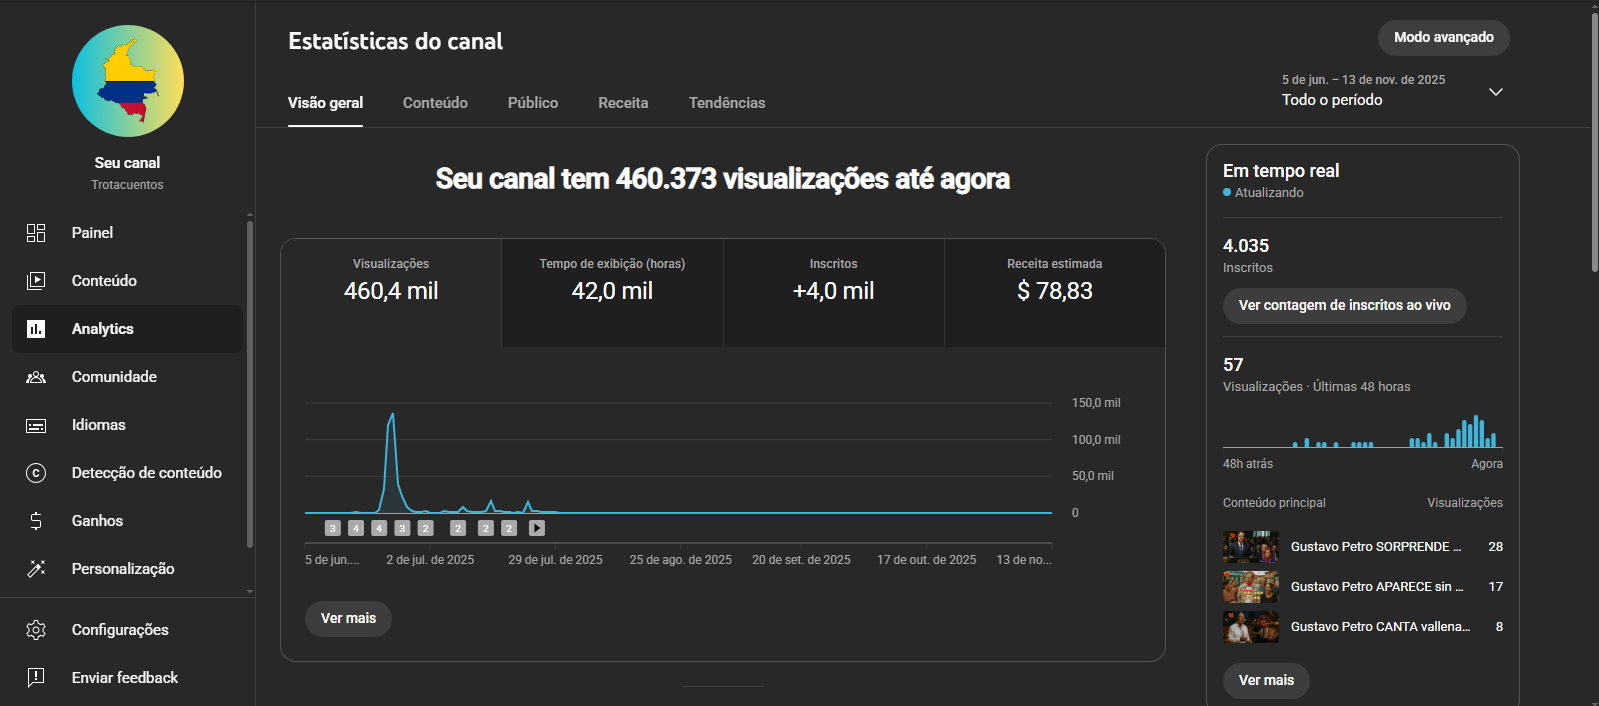Select the Tempo de exibição metric card
1599x706 pixels.
click(x=612, y=292)
